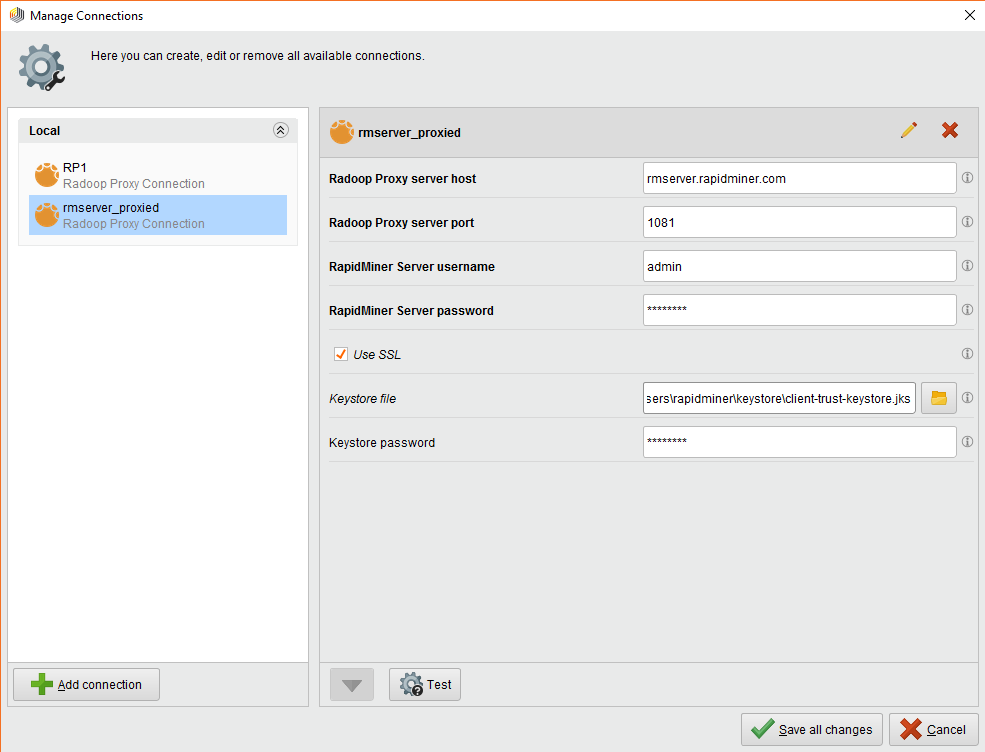Viewport: 985px width, 752px height.
Task: Click info icon next to Keystore password
Action: tap(967, 442)
